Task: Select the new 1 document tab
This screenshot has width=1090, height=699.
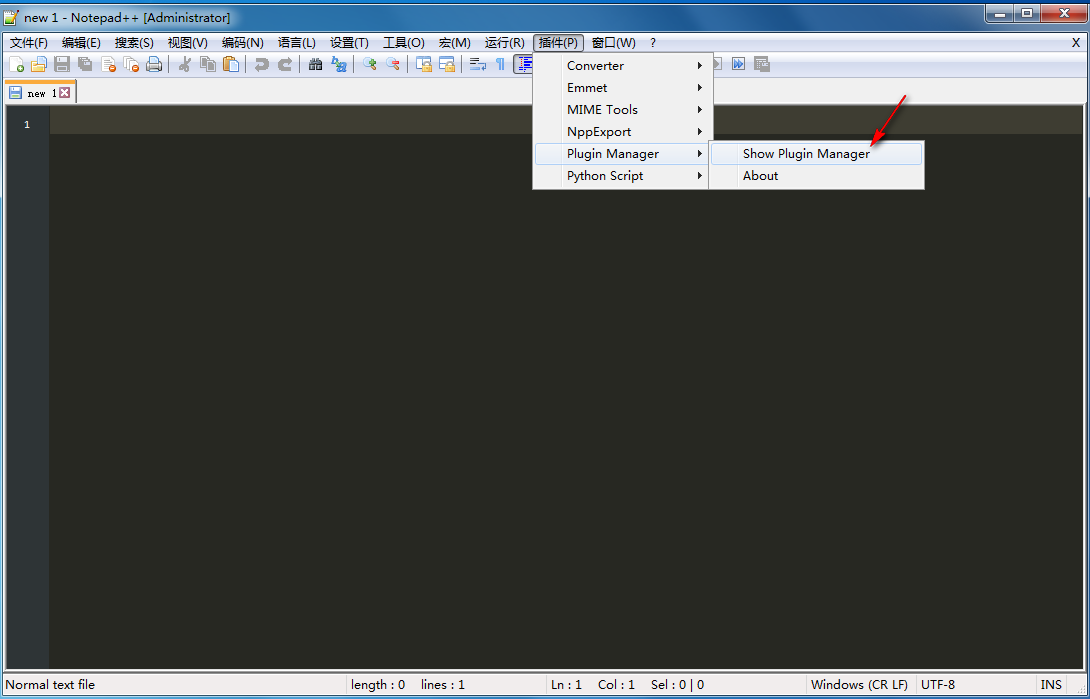Action: point(40,92)
